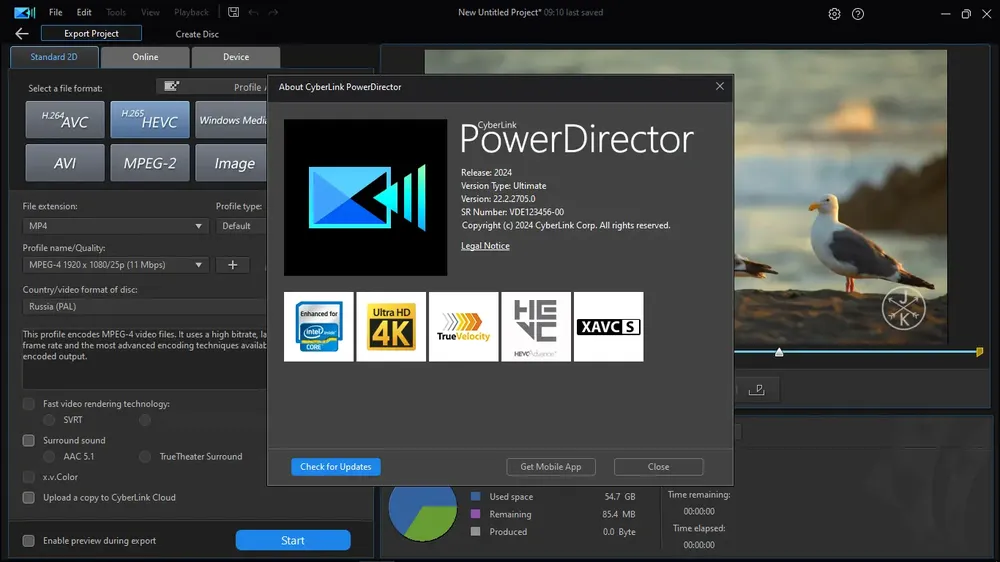
Task: Expand the MP4 file extension dropdown
Action: click(115, 226)
